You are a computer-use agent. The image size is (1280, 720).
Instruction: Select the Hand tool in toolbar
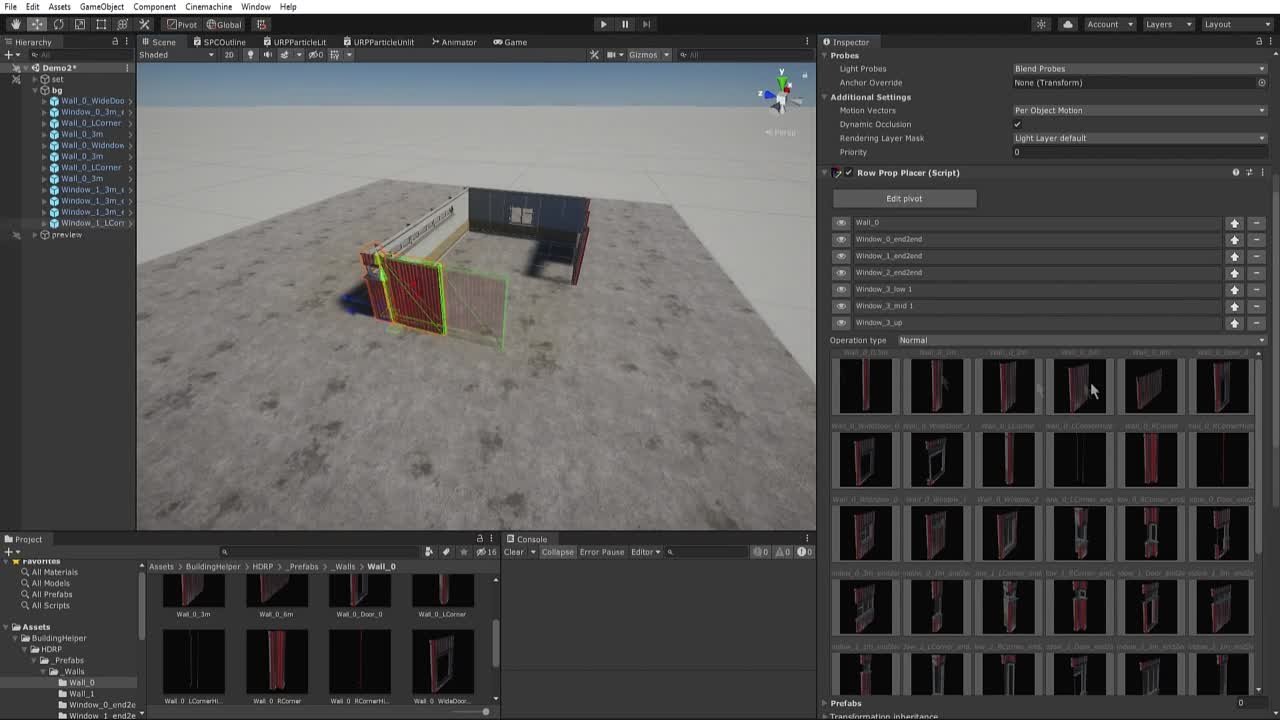click(15, 24)
